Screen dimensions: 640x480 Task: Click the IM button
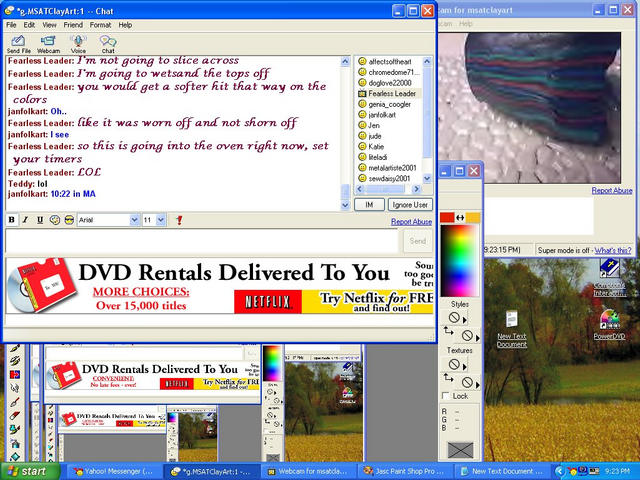tap(369, 205)
